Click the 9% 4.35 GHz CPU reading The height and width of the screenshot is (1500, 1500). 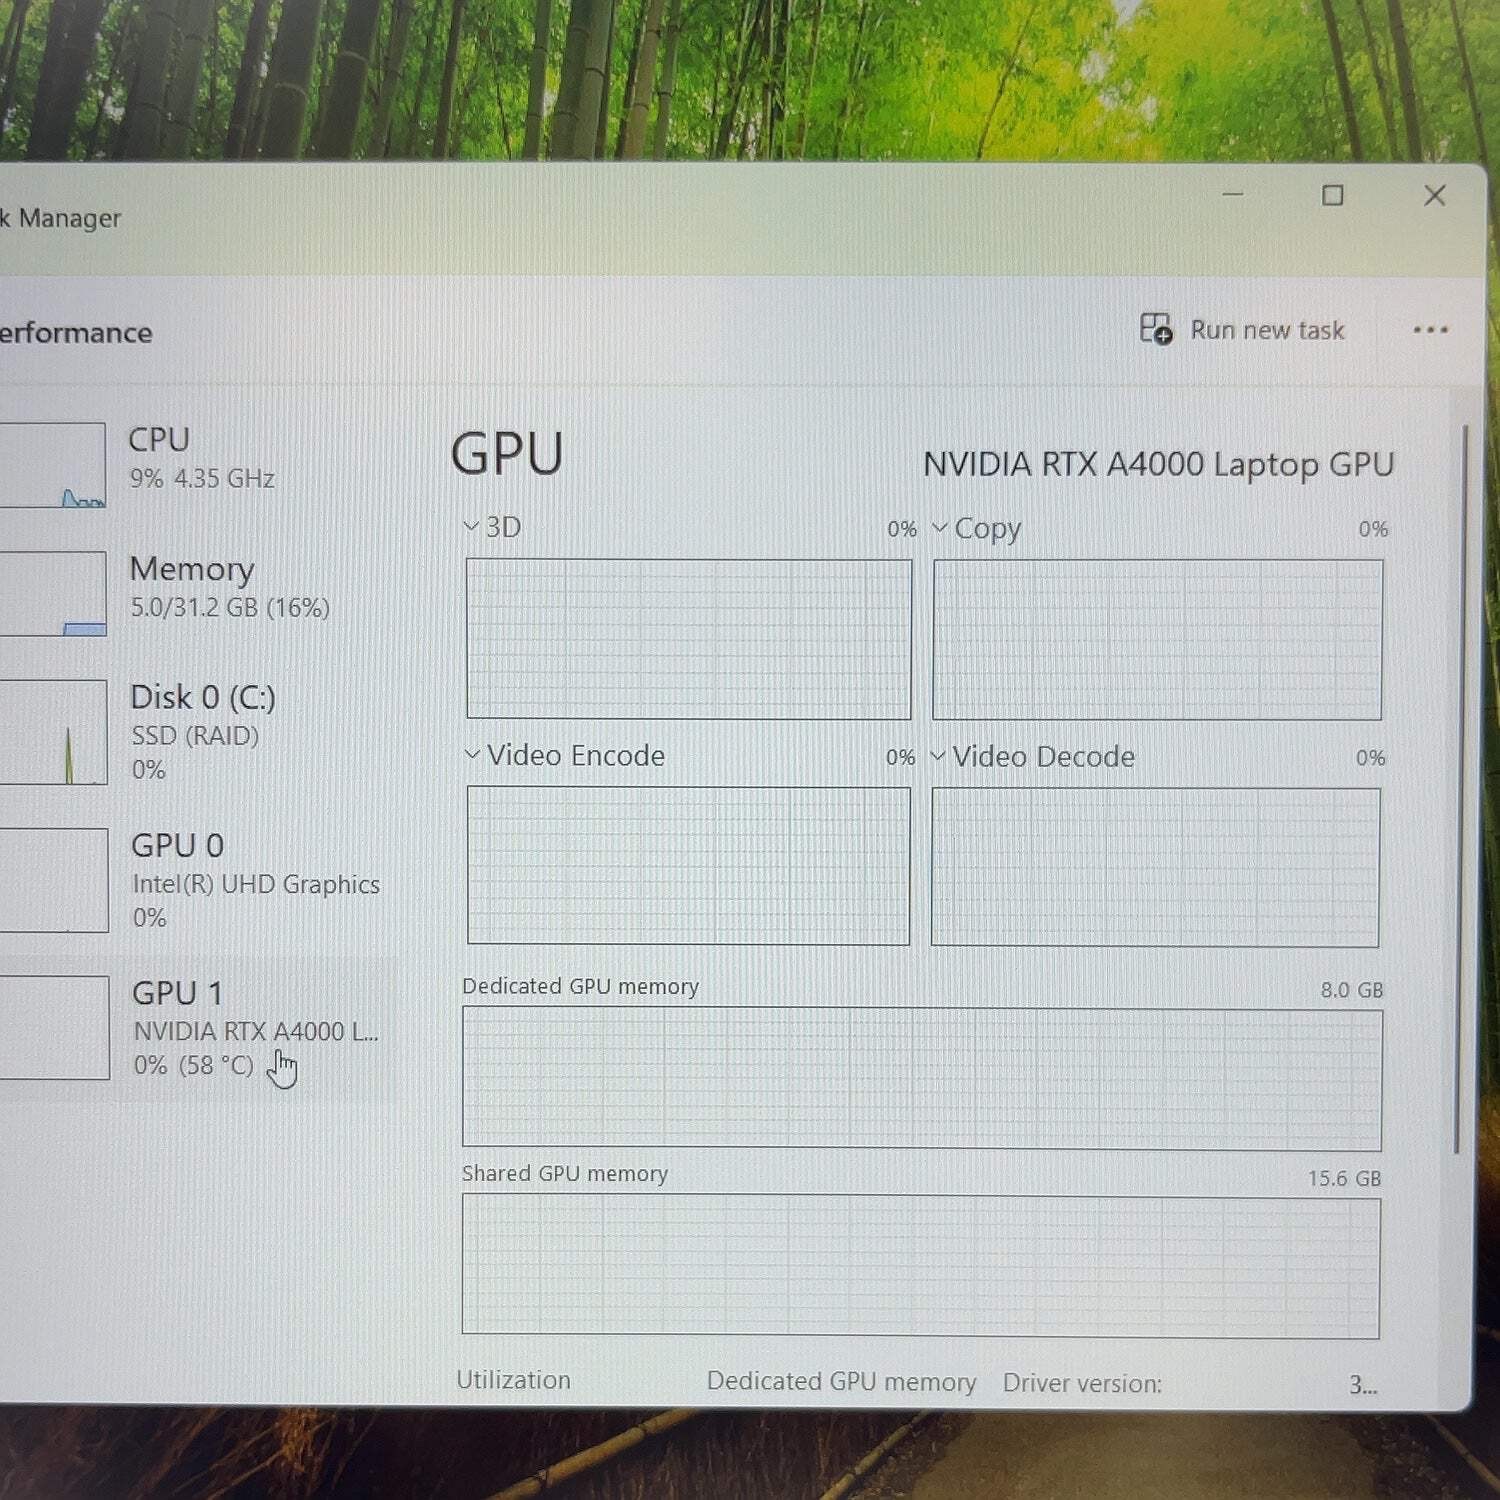point(202,479)
